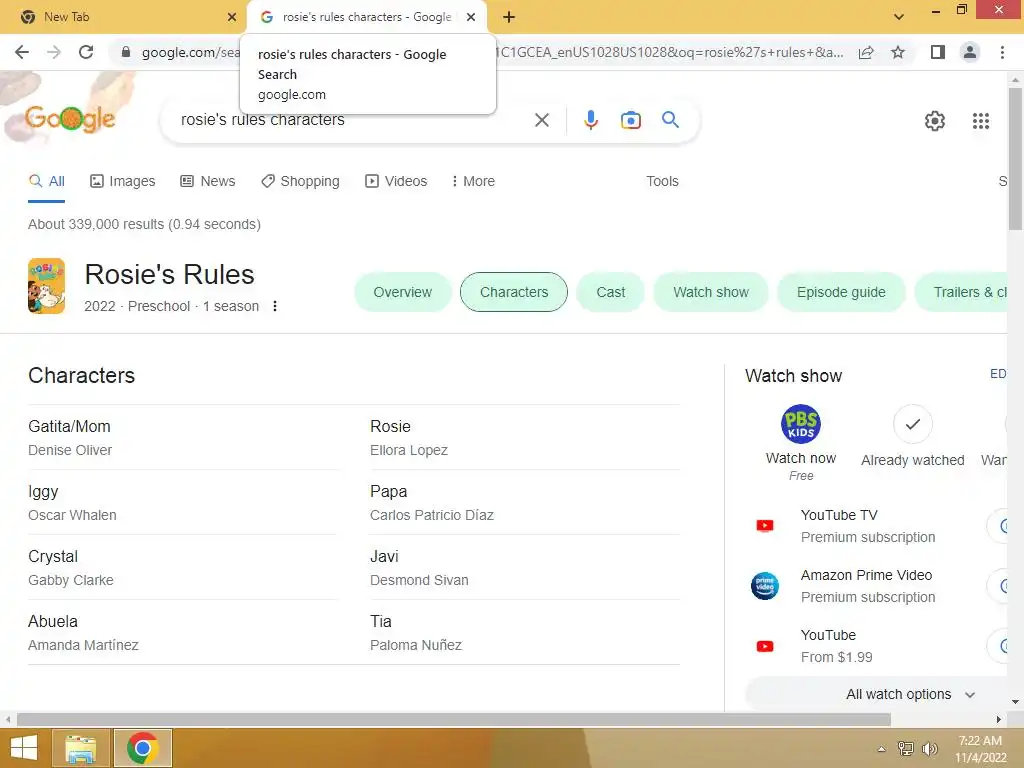Click the Google doodle logo
This screenshot has width=1024, height=768.
click(x=69, y=119)
